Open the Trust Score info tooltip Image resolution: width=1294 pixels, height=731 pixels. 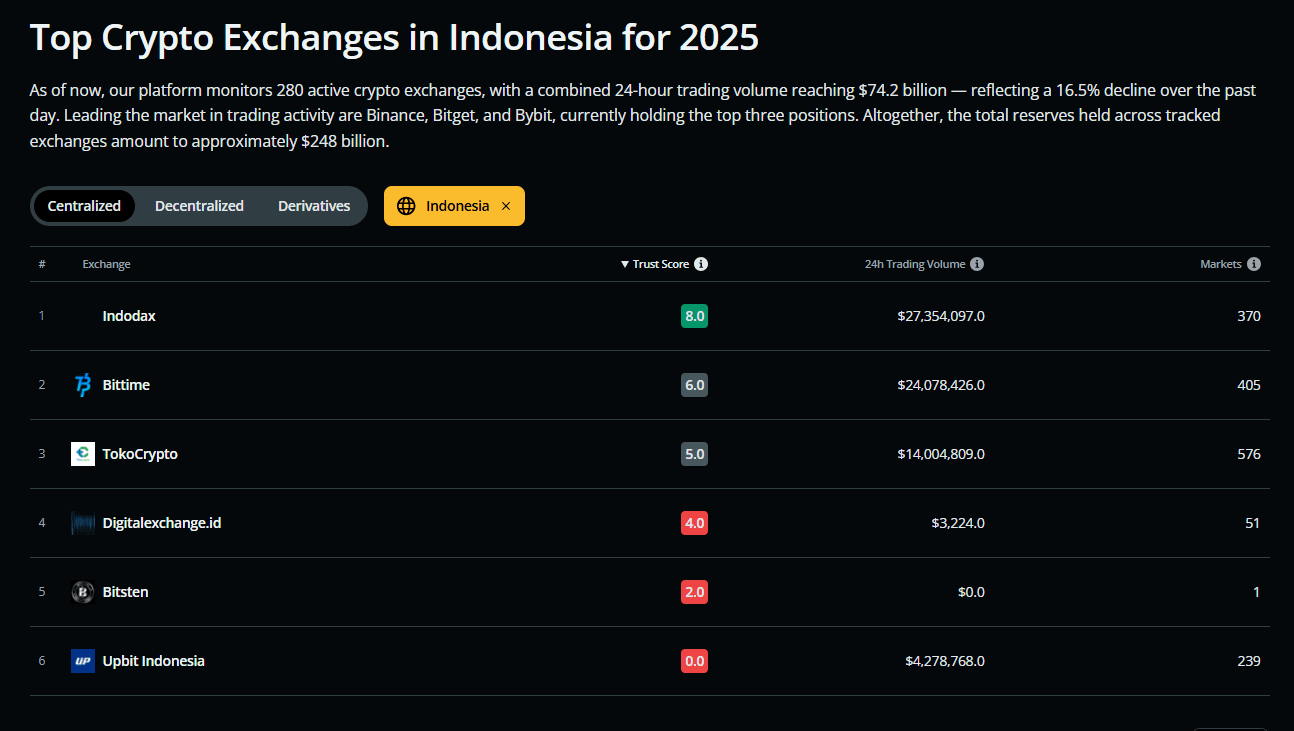click(702, 263)
